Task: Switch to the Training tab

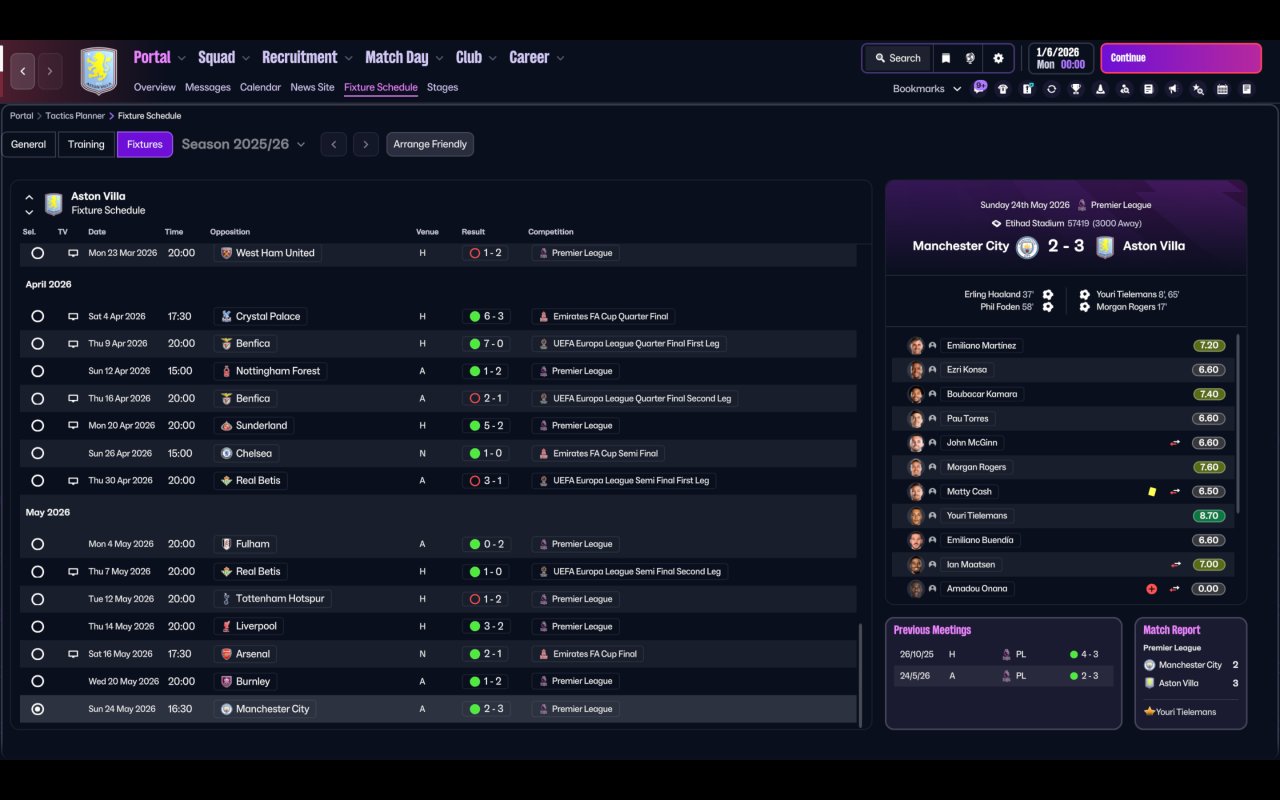Action: [86, 145]
